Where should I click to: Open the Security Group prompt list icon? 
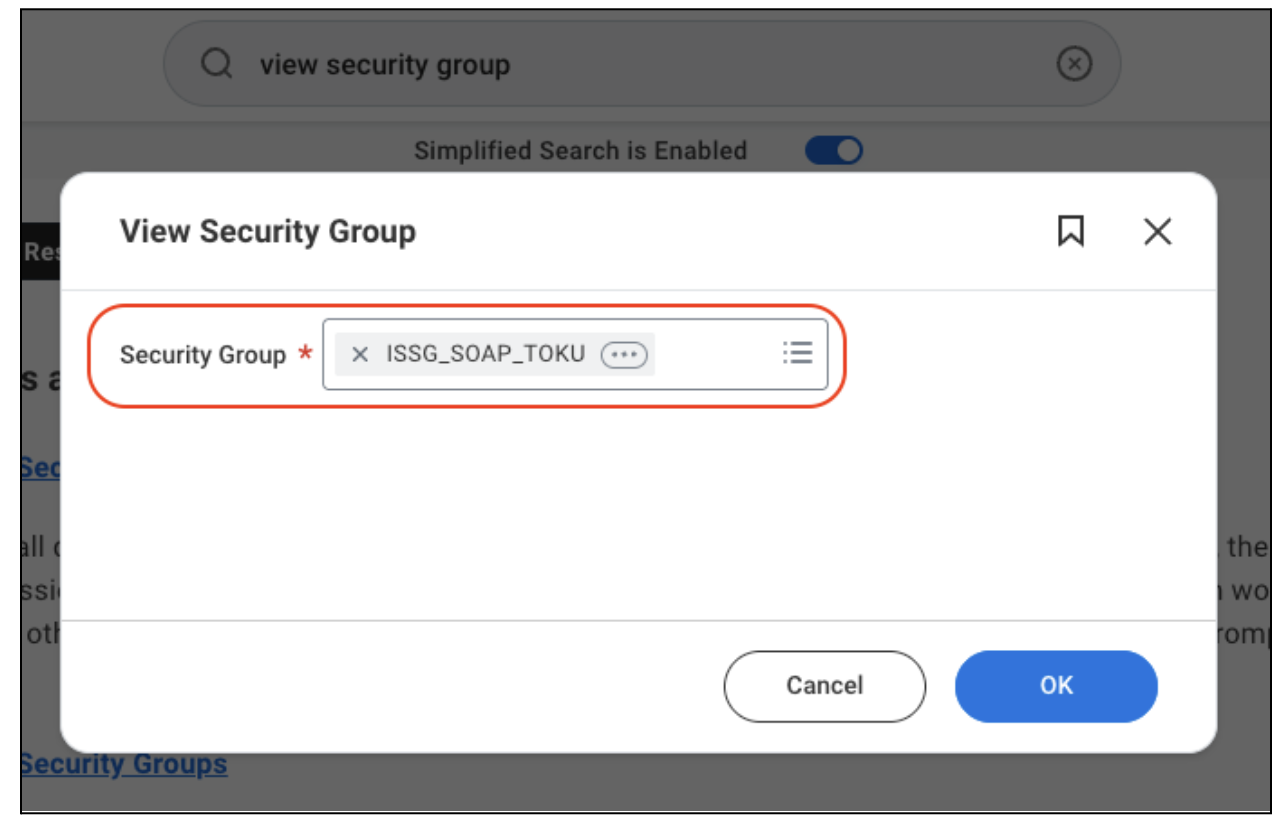[x=797, y=352]
